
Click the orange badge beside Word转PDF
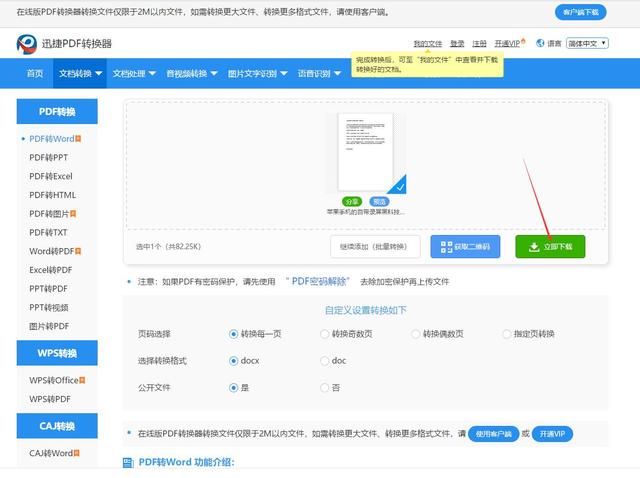click(x=78, y=251)
